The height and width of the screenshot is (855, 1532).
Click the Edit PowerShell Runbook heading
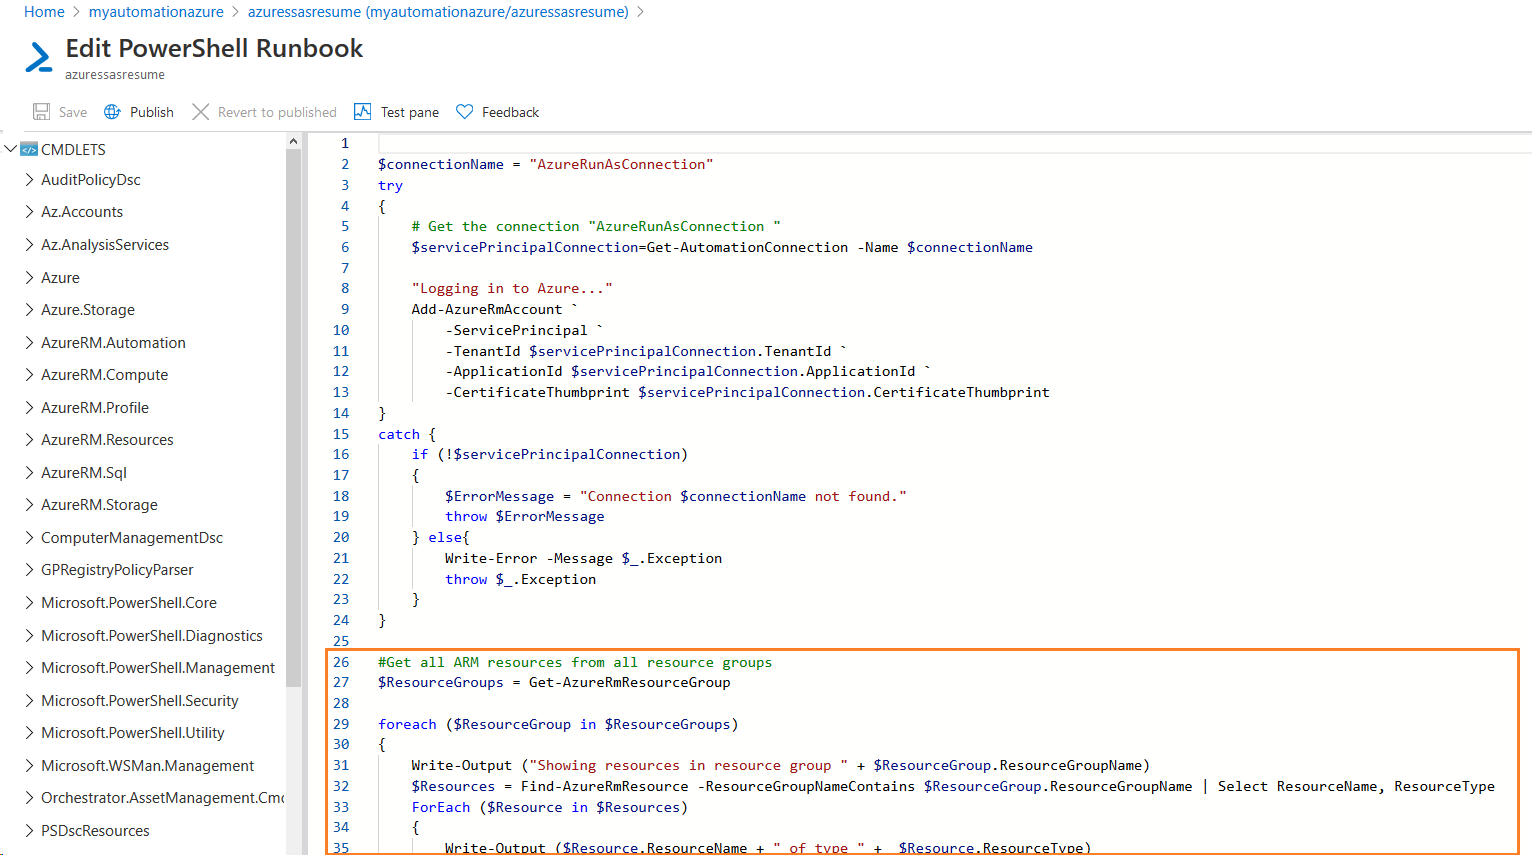tap(214, 48)
